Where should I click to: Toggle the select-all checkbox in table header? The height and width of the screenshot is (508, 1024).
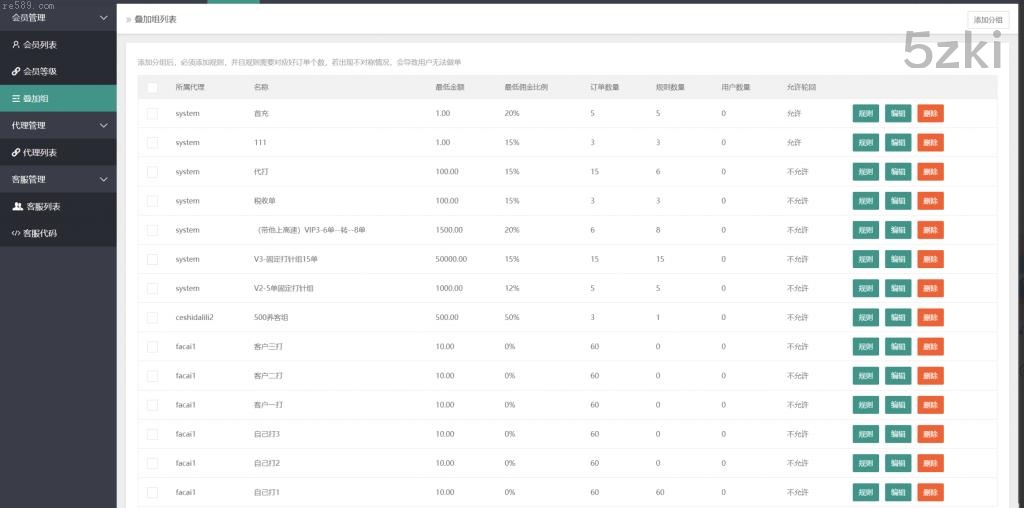click(152, 88)
